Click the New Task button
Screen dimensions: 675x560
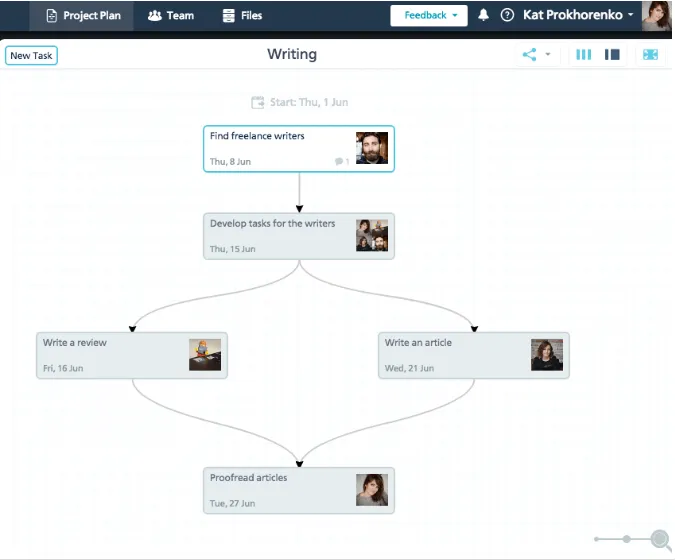coord(31,56)
